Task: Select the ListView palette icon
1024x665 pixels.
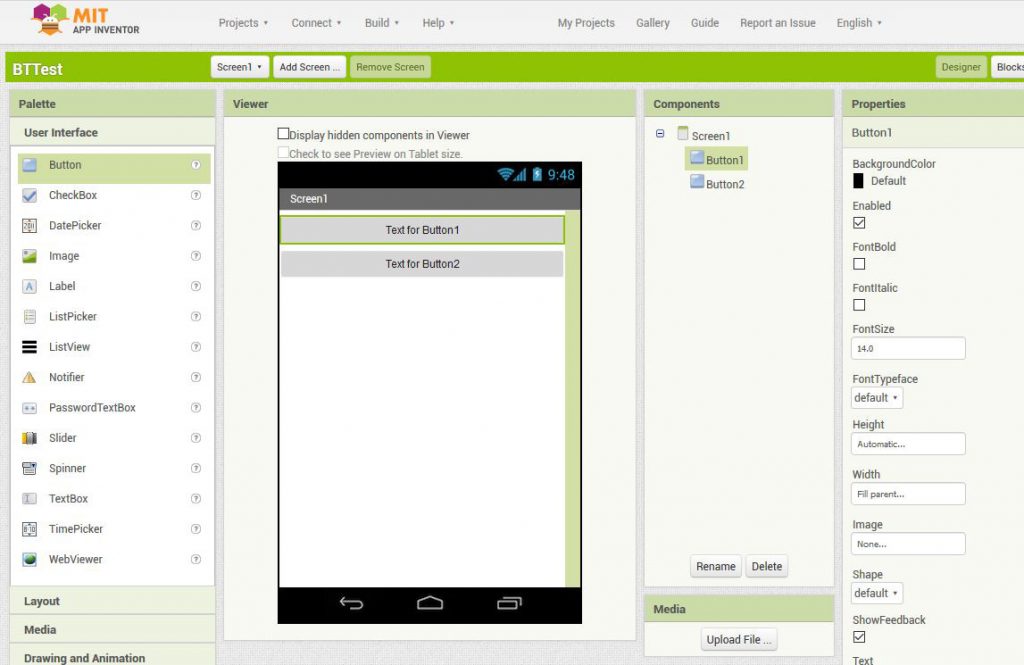Action: (x=29, y=347)
